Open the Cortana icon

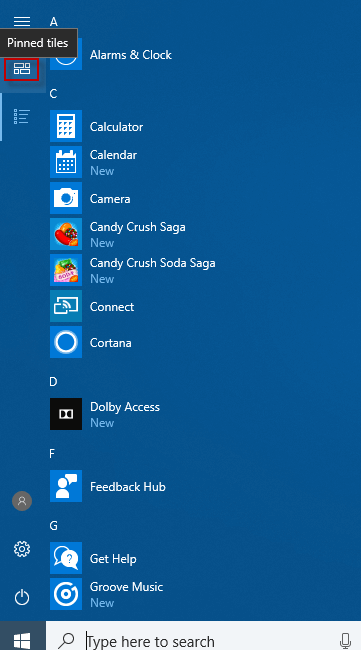click(66, 342)
